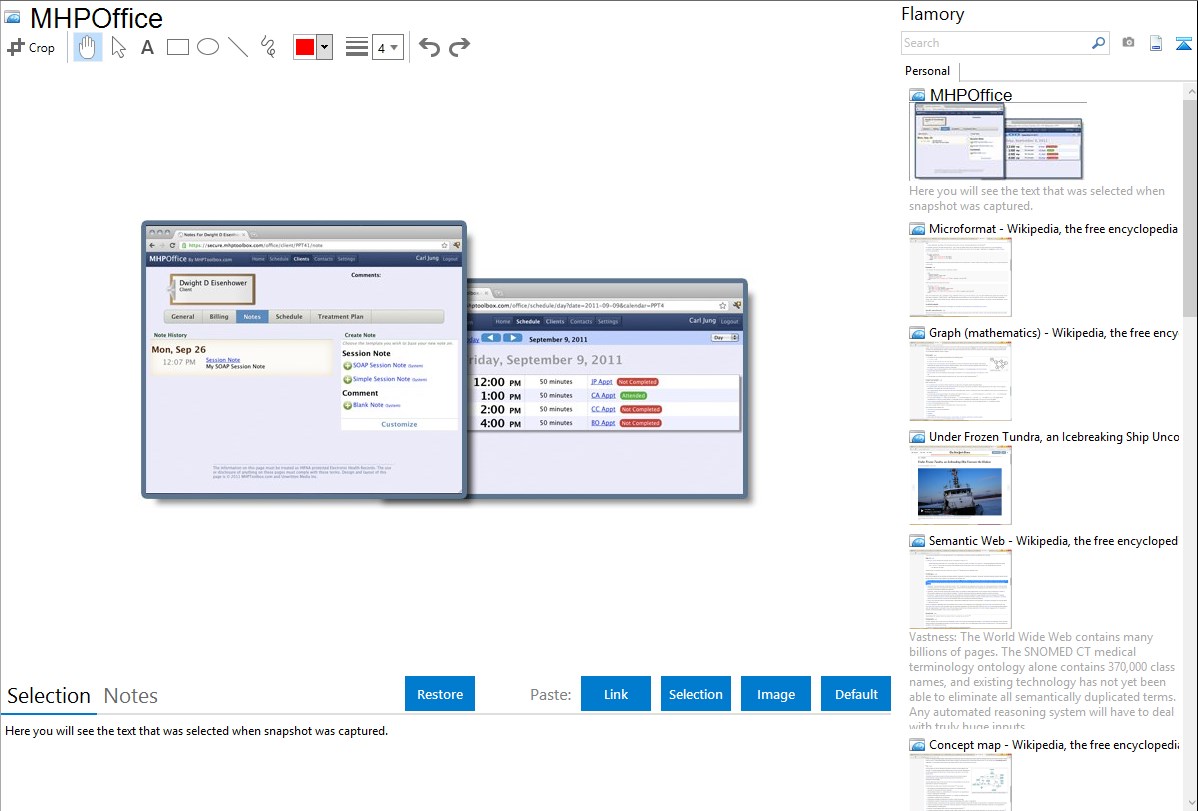
Task: Pick the ellipse drawing tool
Action: point(208,47)
